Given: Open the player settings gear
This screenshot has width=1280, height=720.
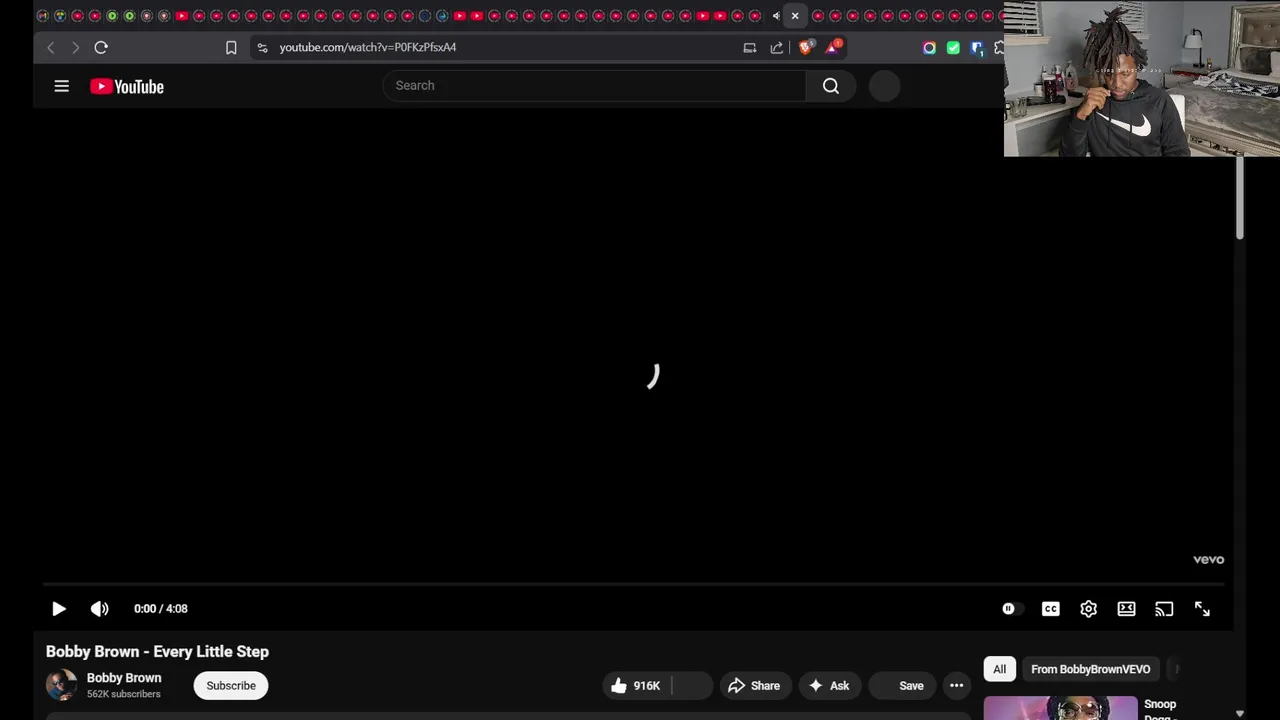Looking at the screenshot, I should (1089, 609).
